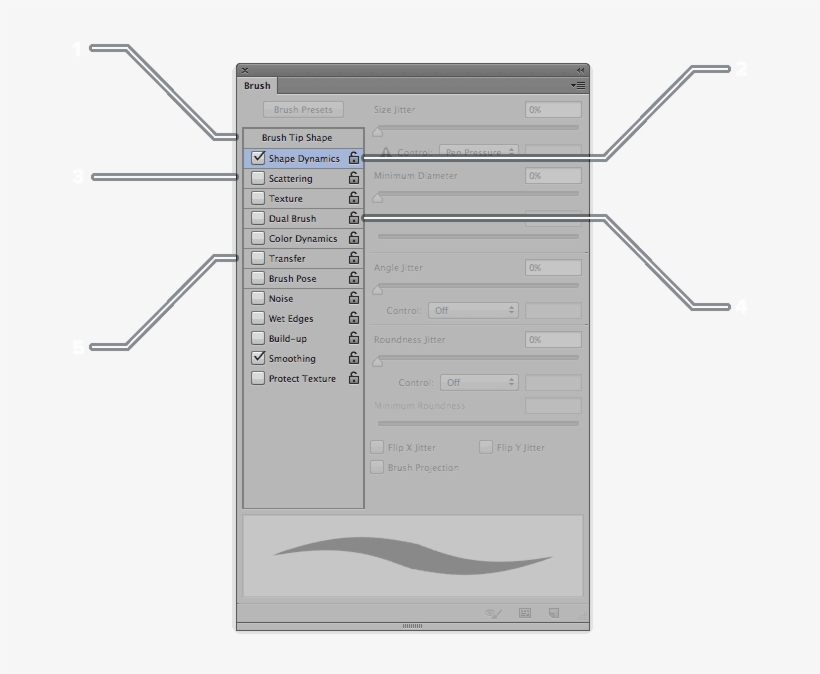
Task: Click the Size Jitter slider handle
Action: pos(376,130)
